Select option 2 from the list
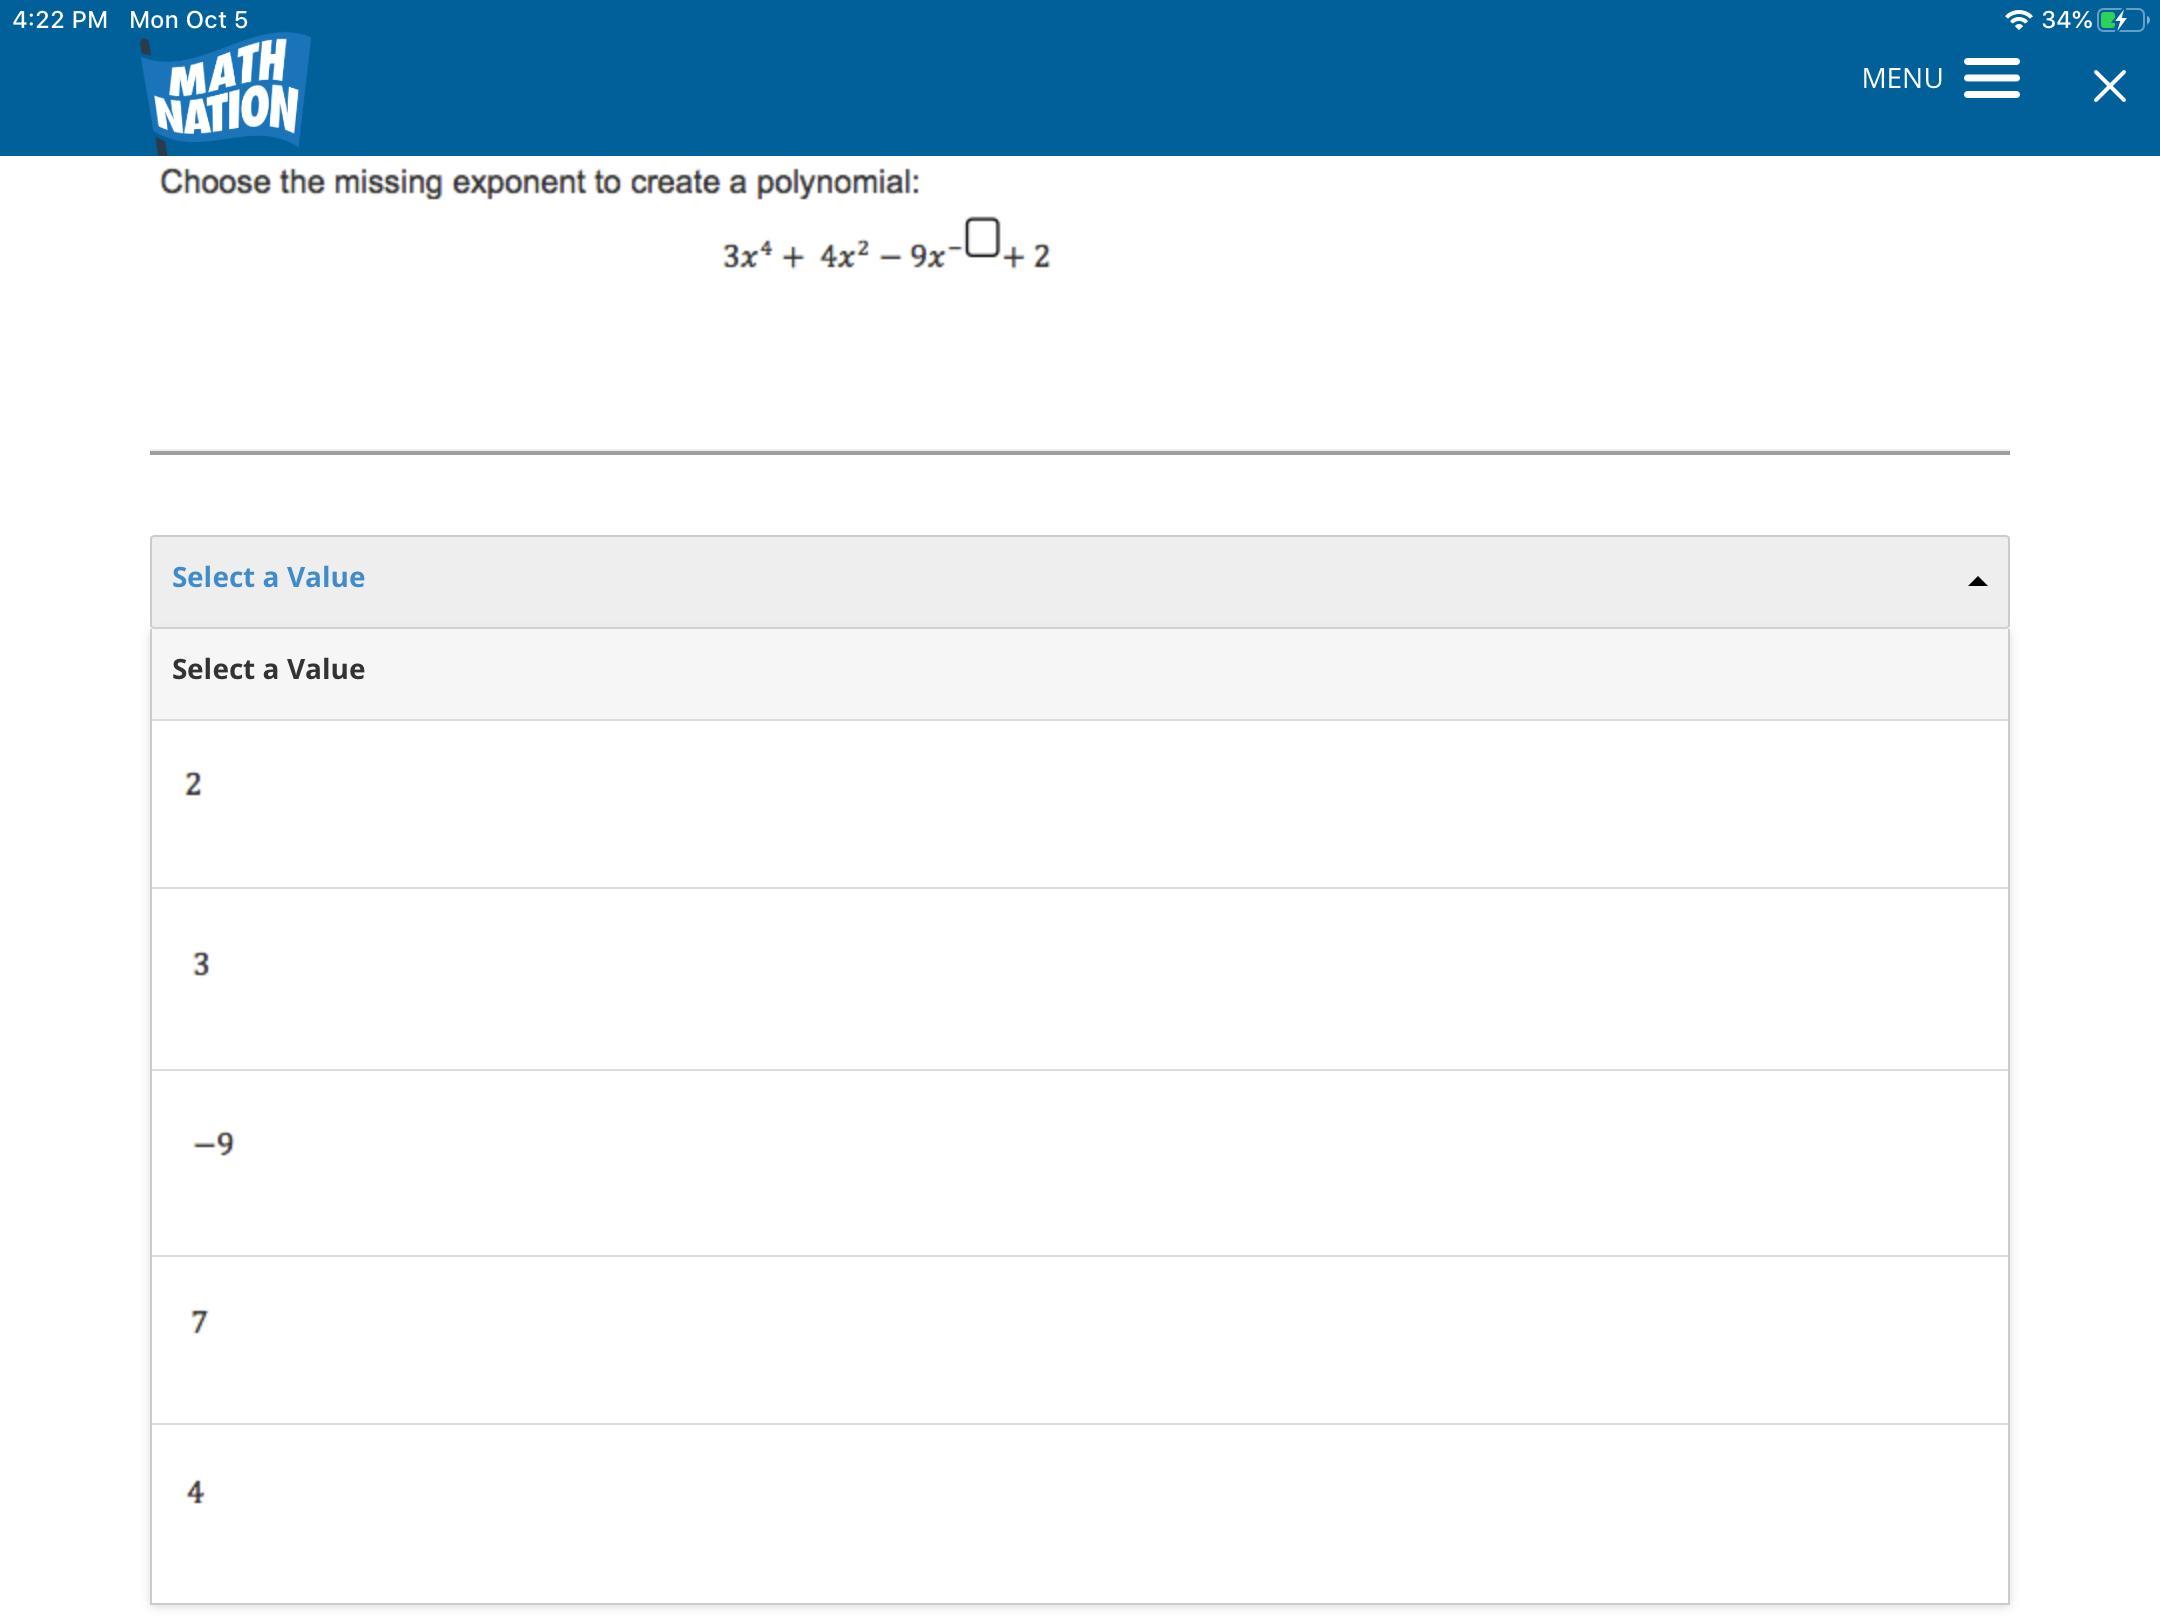 point(193,785)
